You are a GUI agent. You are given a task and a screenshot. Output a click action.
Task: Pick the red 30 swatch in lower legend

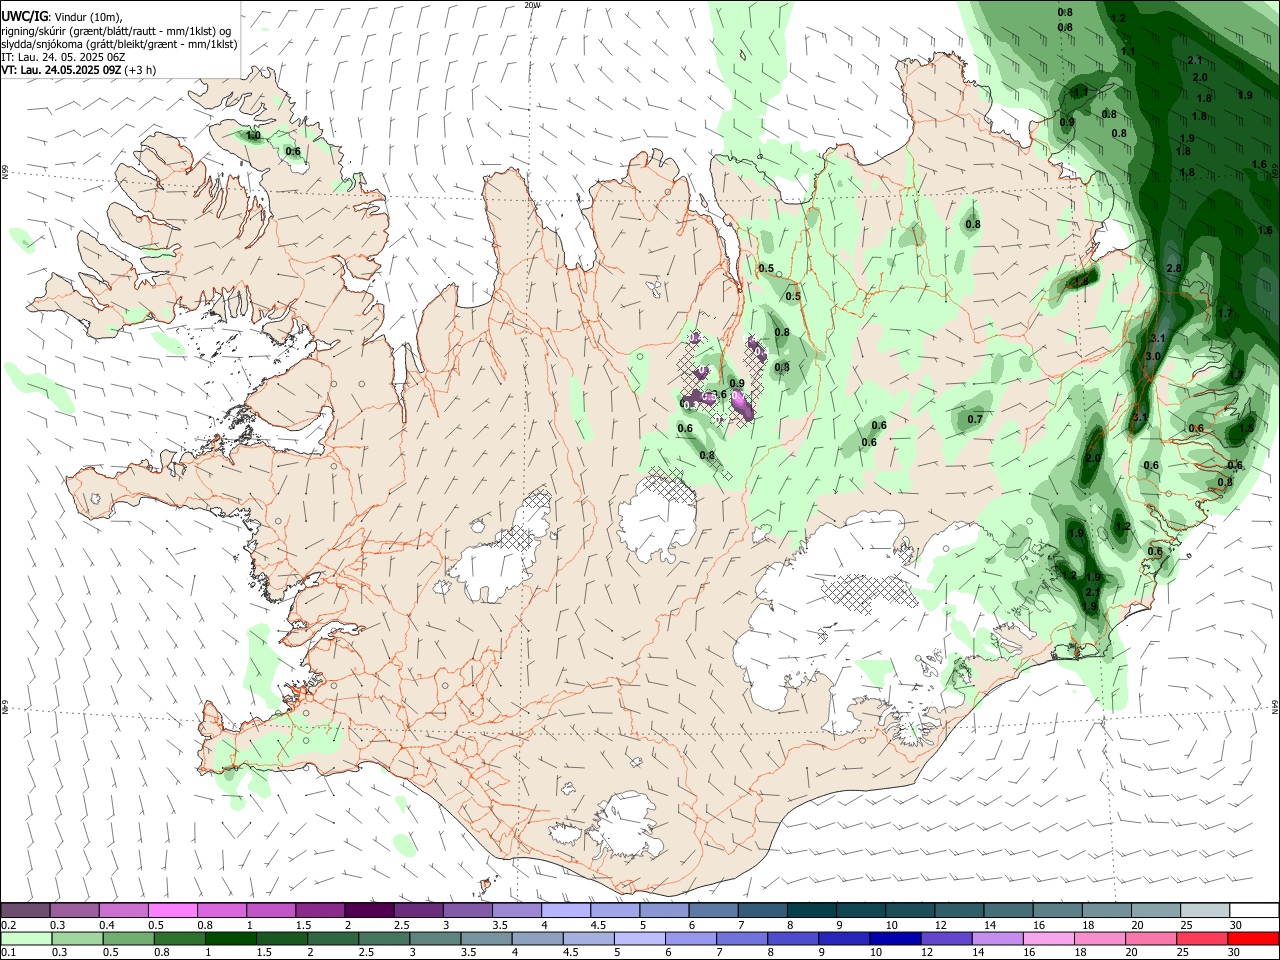tap(1254, 939)
